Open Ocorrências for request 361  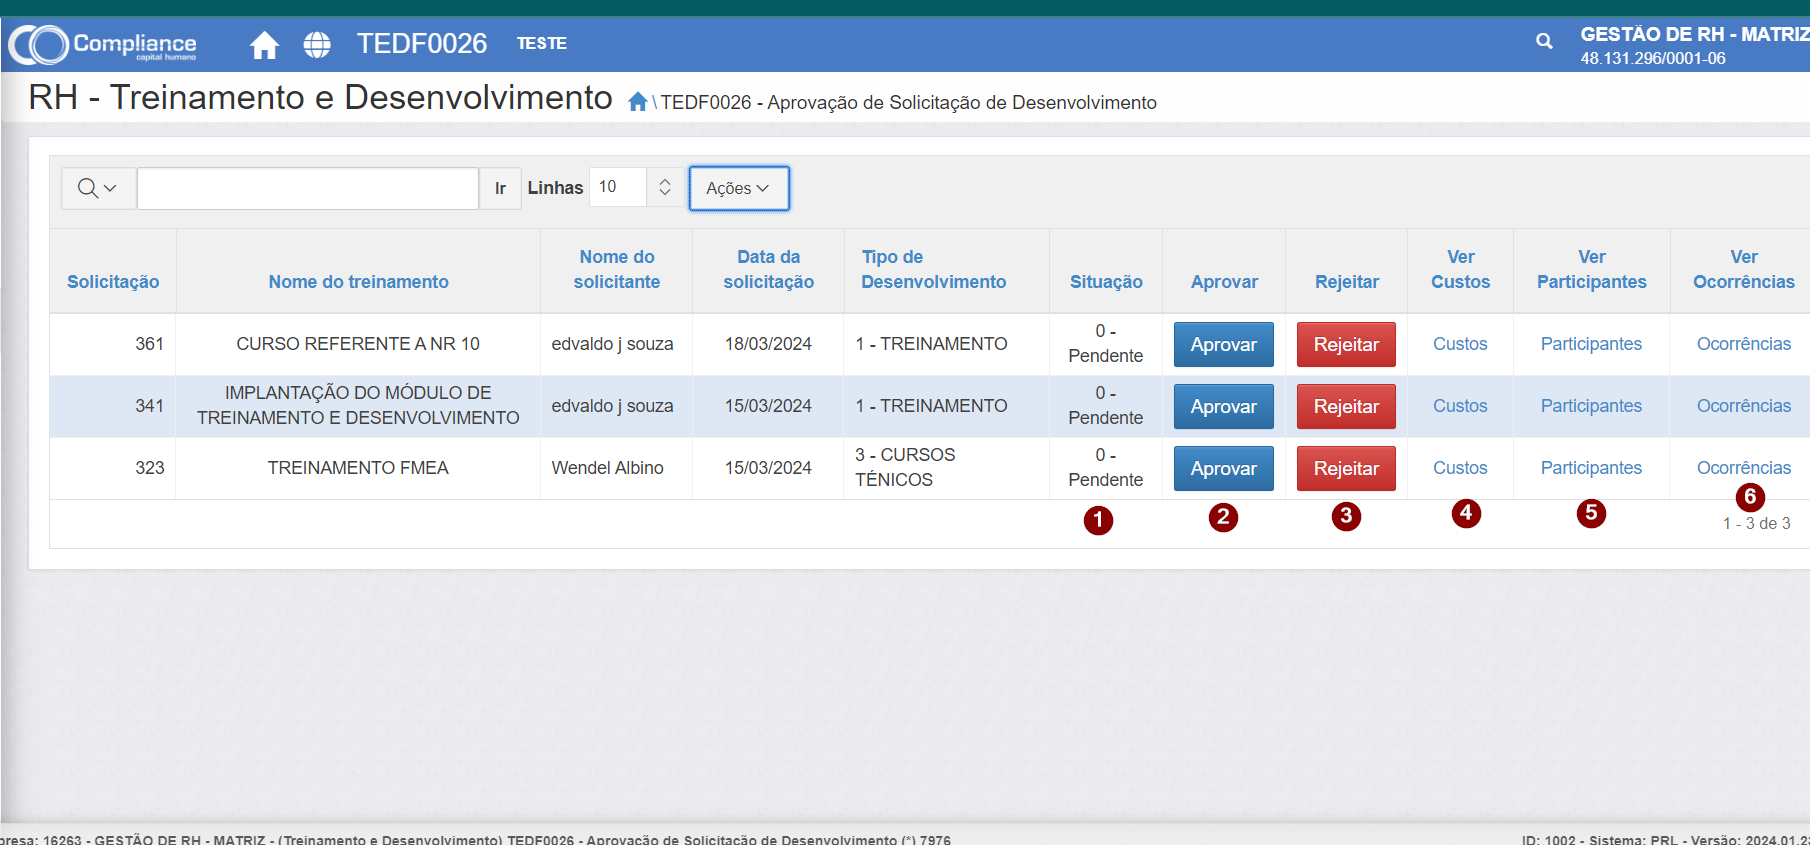click(x=1744, y=344)
